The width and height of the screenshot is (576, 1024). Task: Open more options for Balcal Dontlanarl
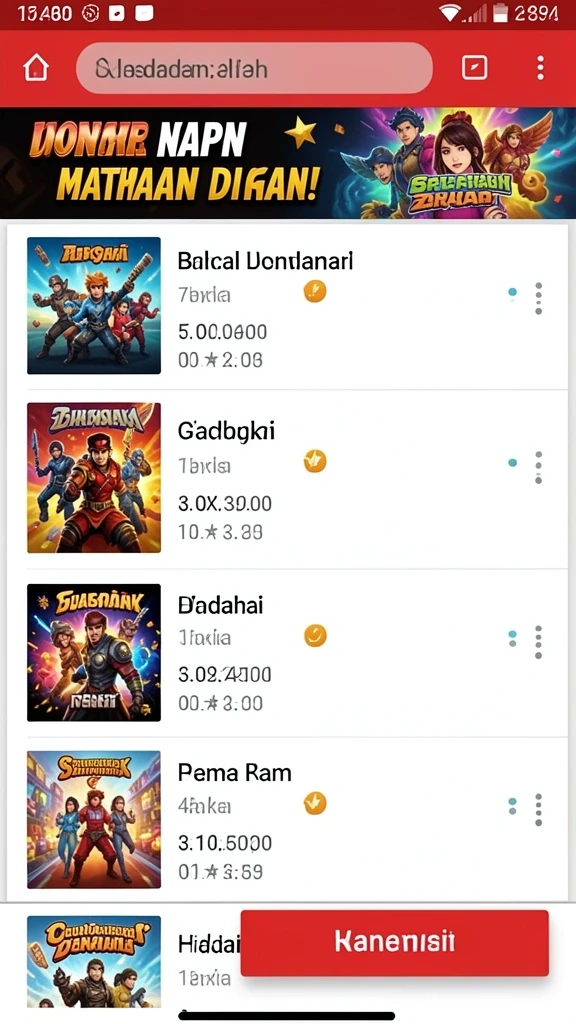point(538,298)
